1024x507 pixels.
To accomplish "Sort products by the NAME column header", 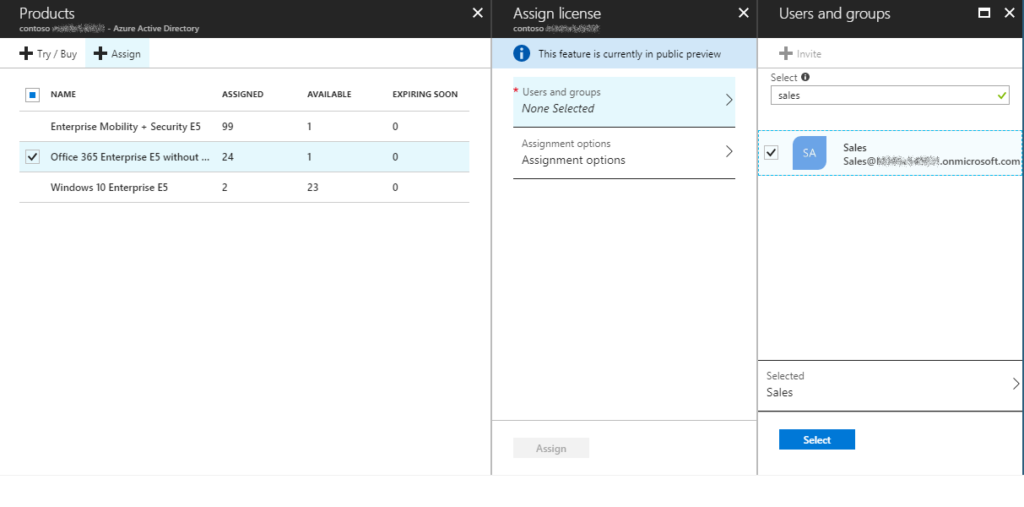I will point(63,95).
